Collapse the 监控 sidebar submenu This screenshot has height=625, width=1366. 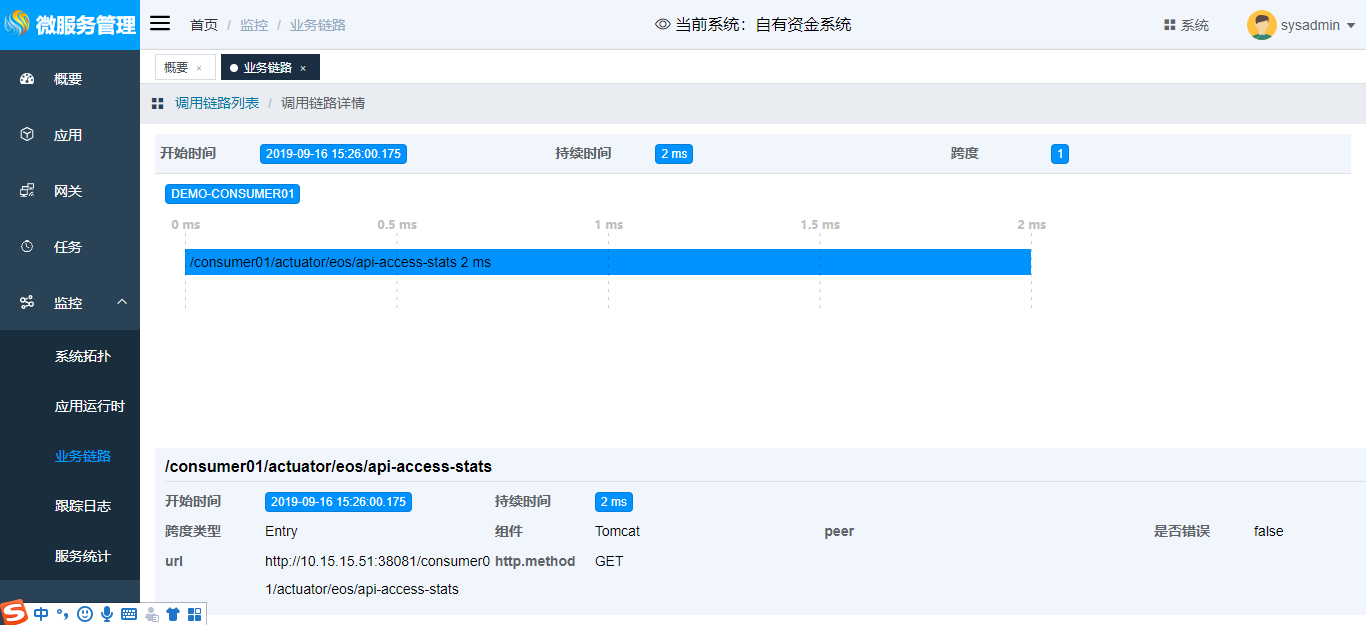pos(122,302)
